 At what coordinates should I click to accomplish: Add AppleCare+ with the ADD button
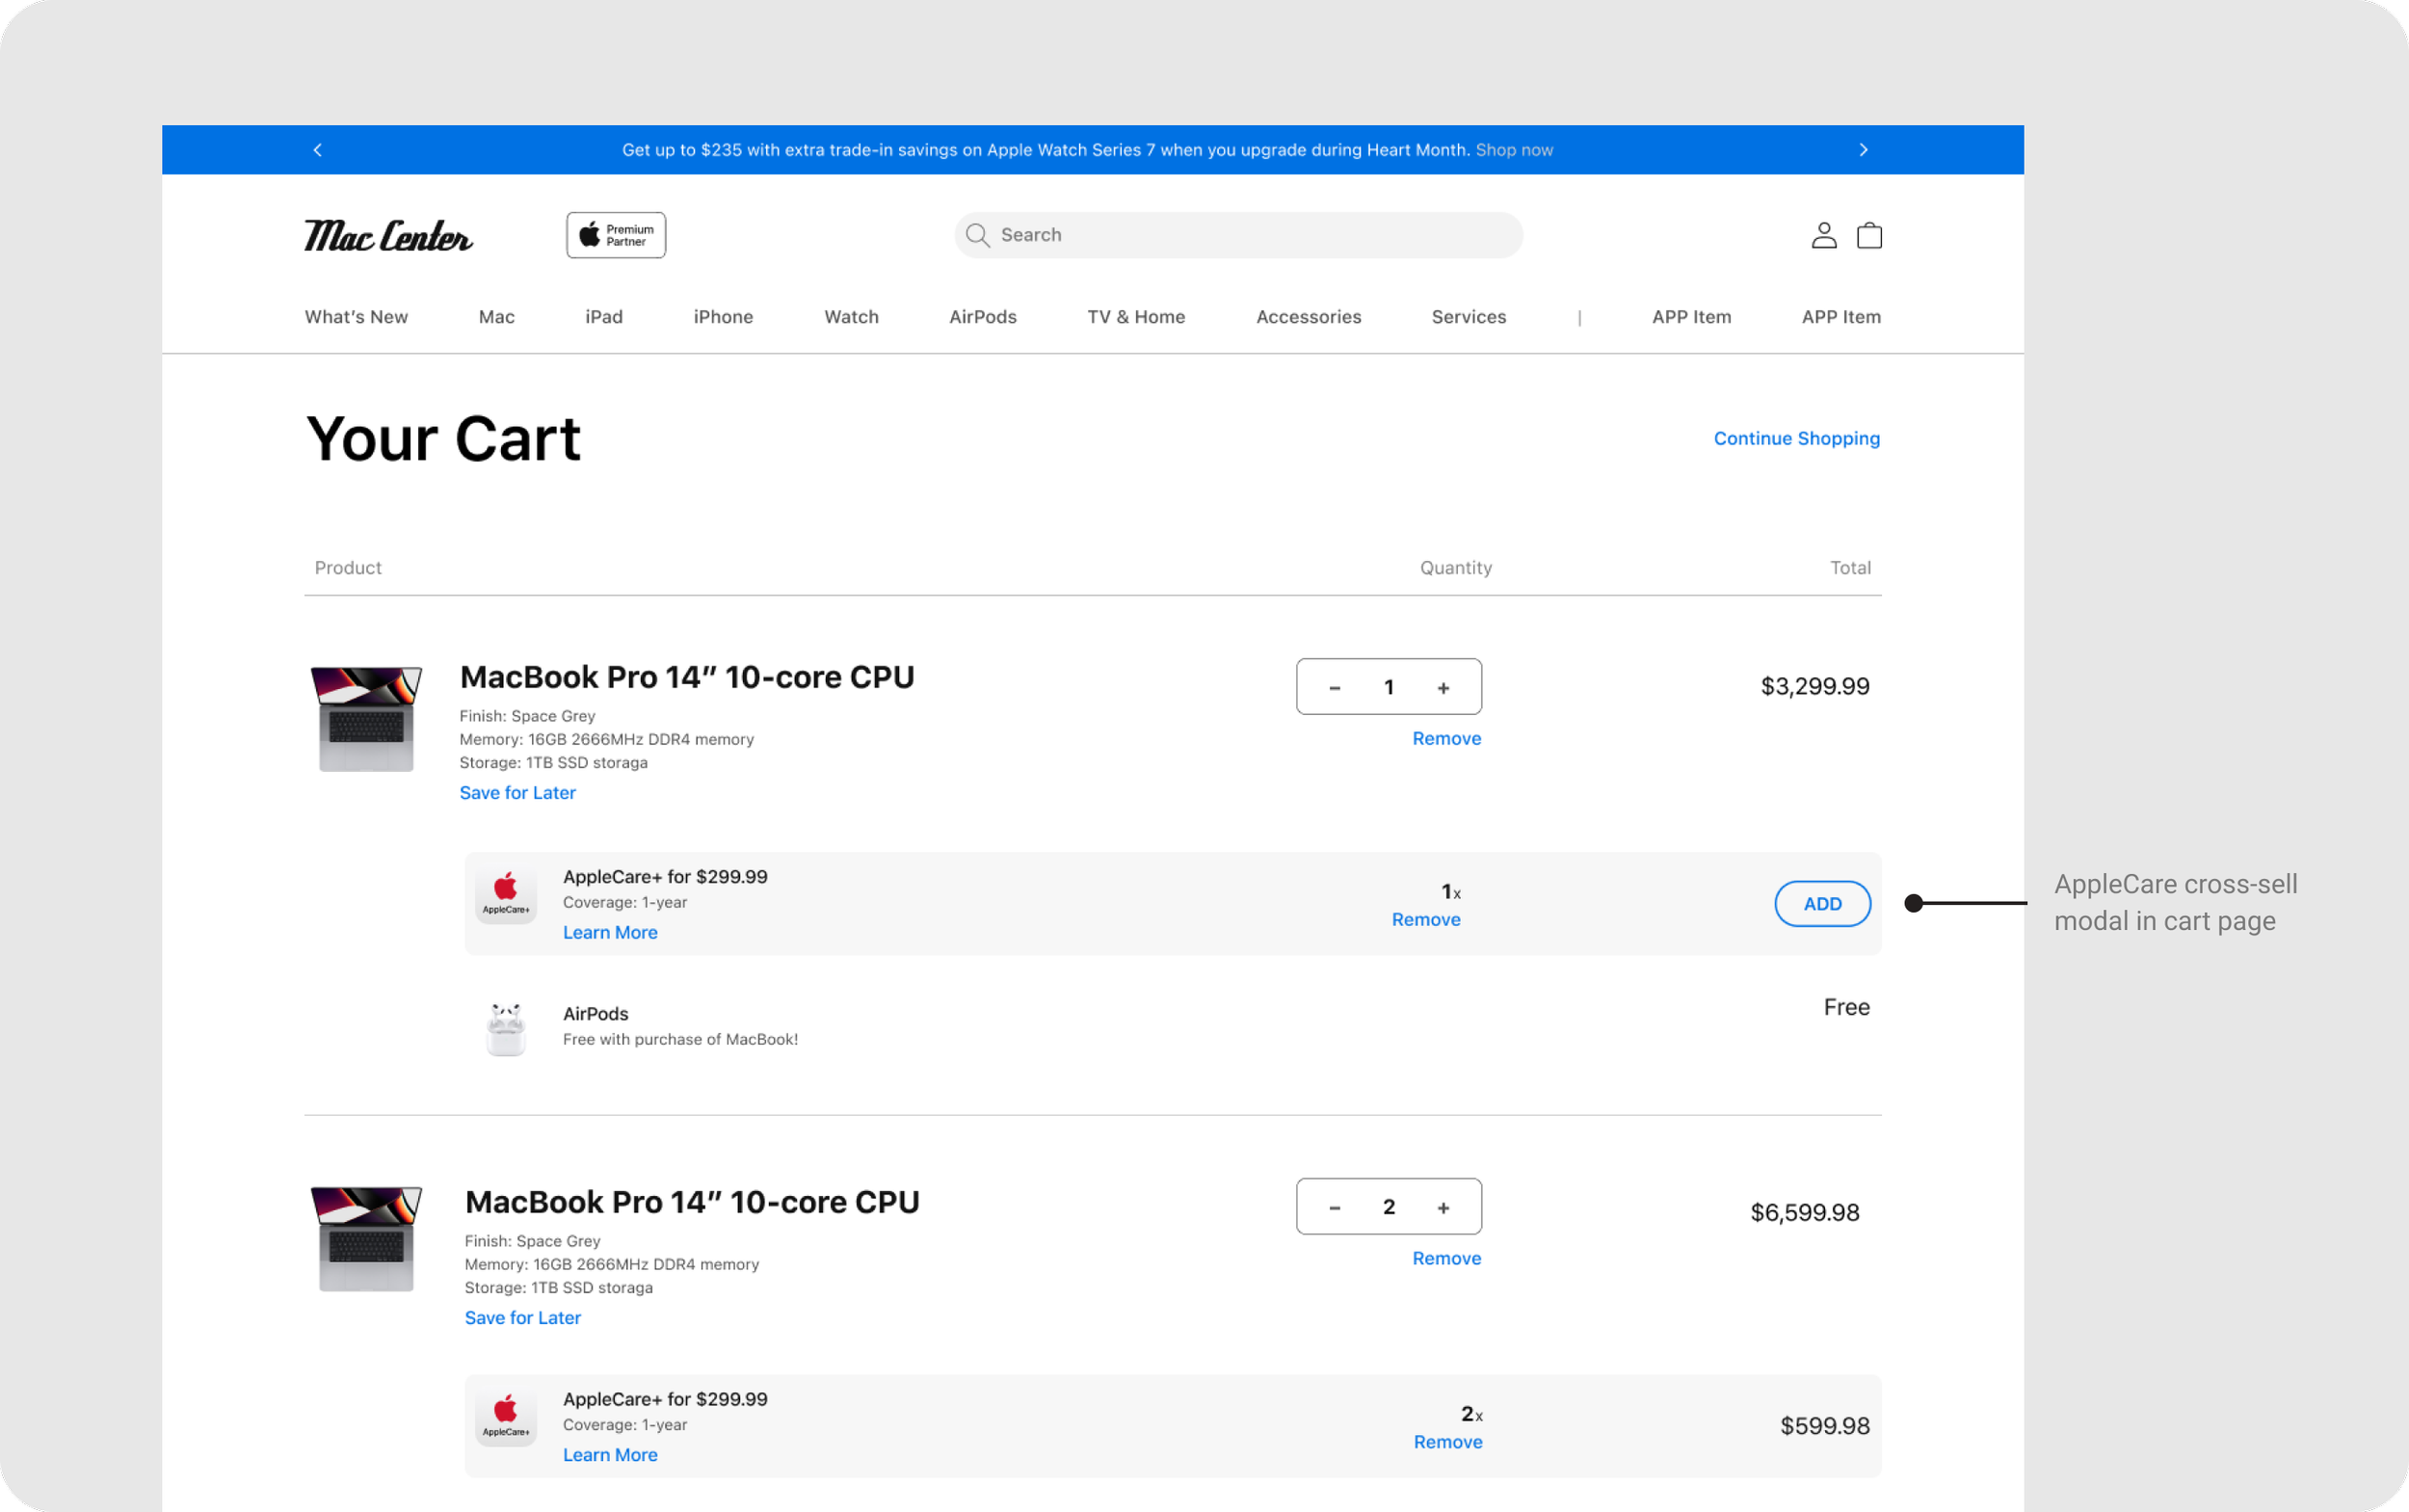tap(1822, 904)
